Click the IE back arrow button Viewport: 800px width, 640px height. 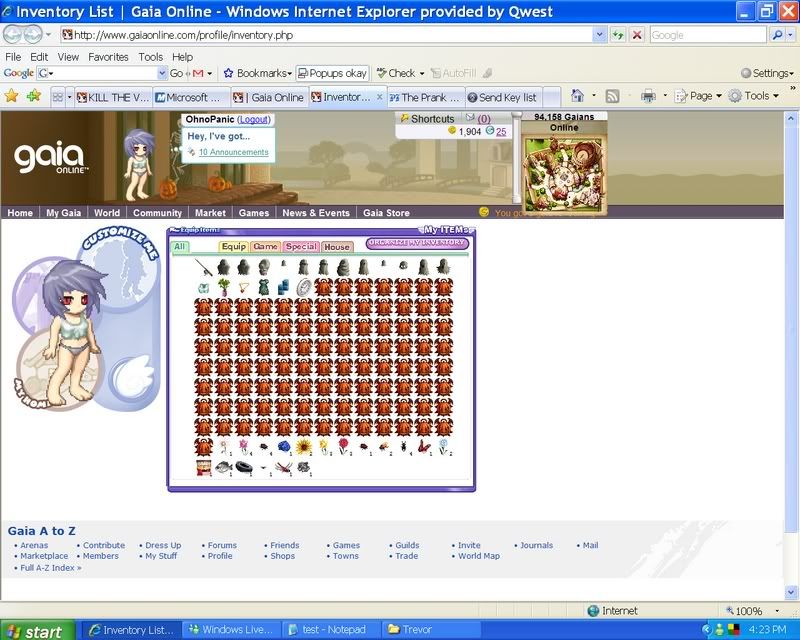coord(13,35)
